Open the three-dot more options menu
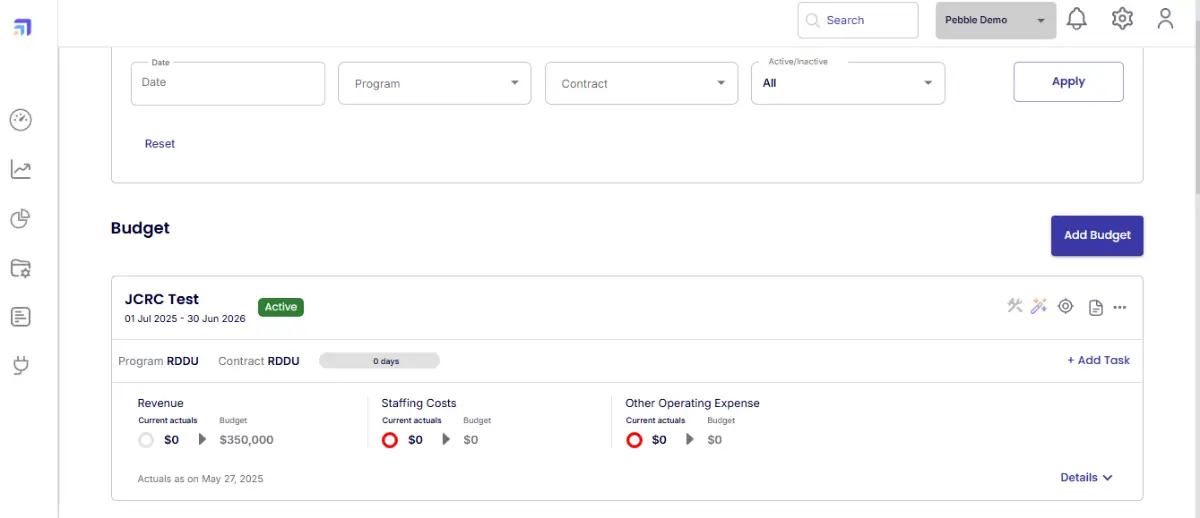The width and height of the screenshot is (1200, 518). pyautogui.click(x=1120, y=307)
